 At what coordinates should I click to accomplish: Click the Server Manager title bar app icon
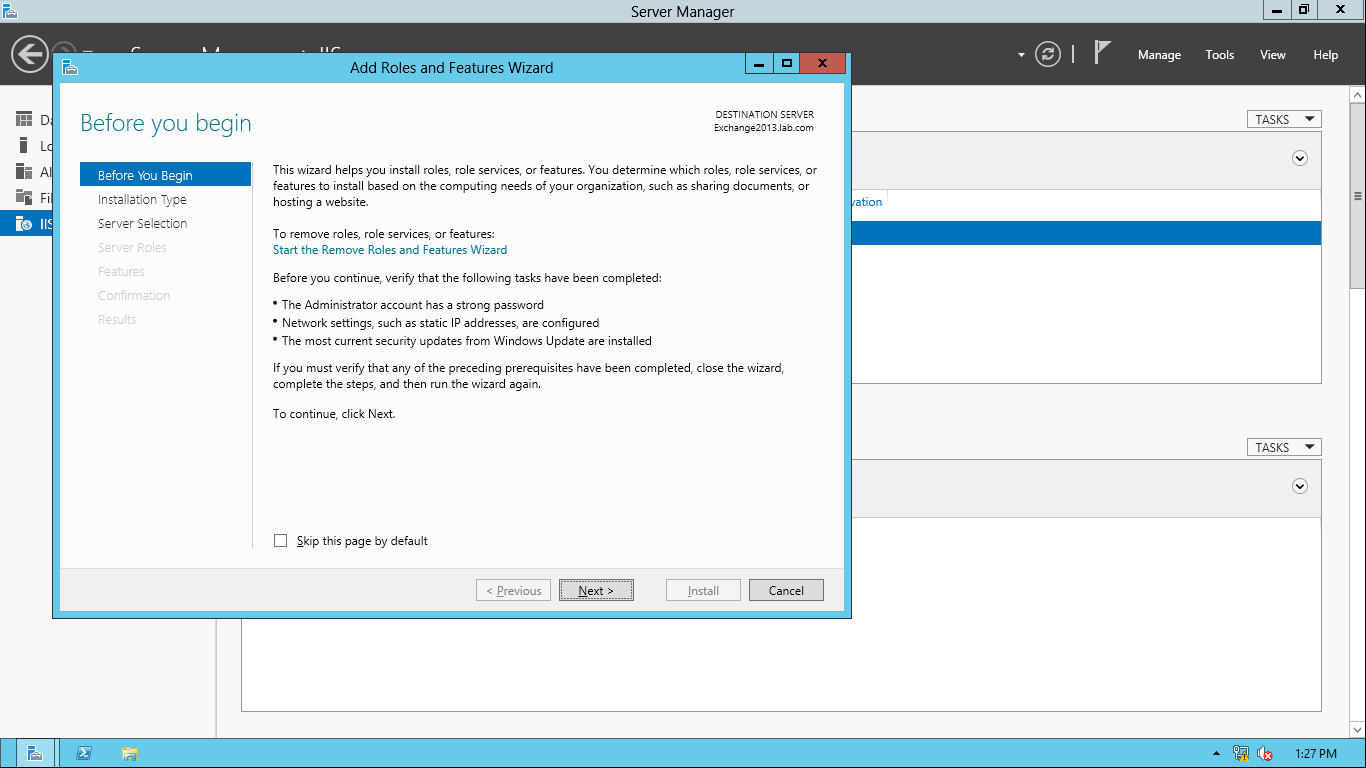point(10,11)
